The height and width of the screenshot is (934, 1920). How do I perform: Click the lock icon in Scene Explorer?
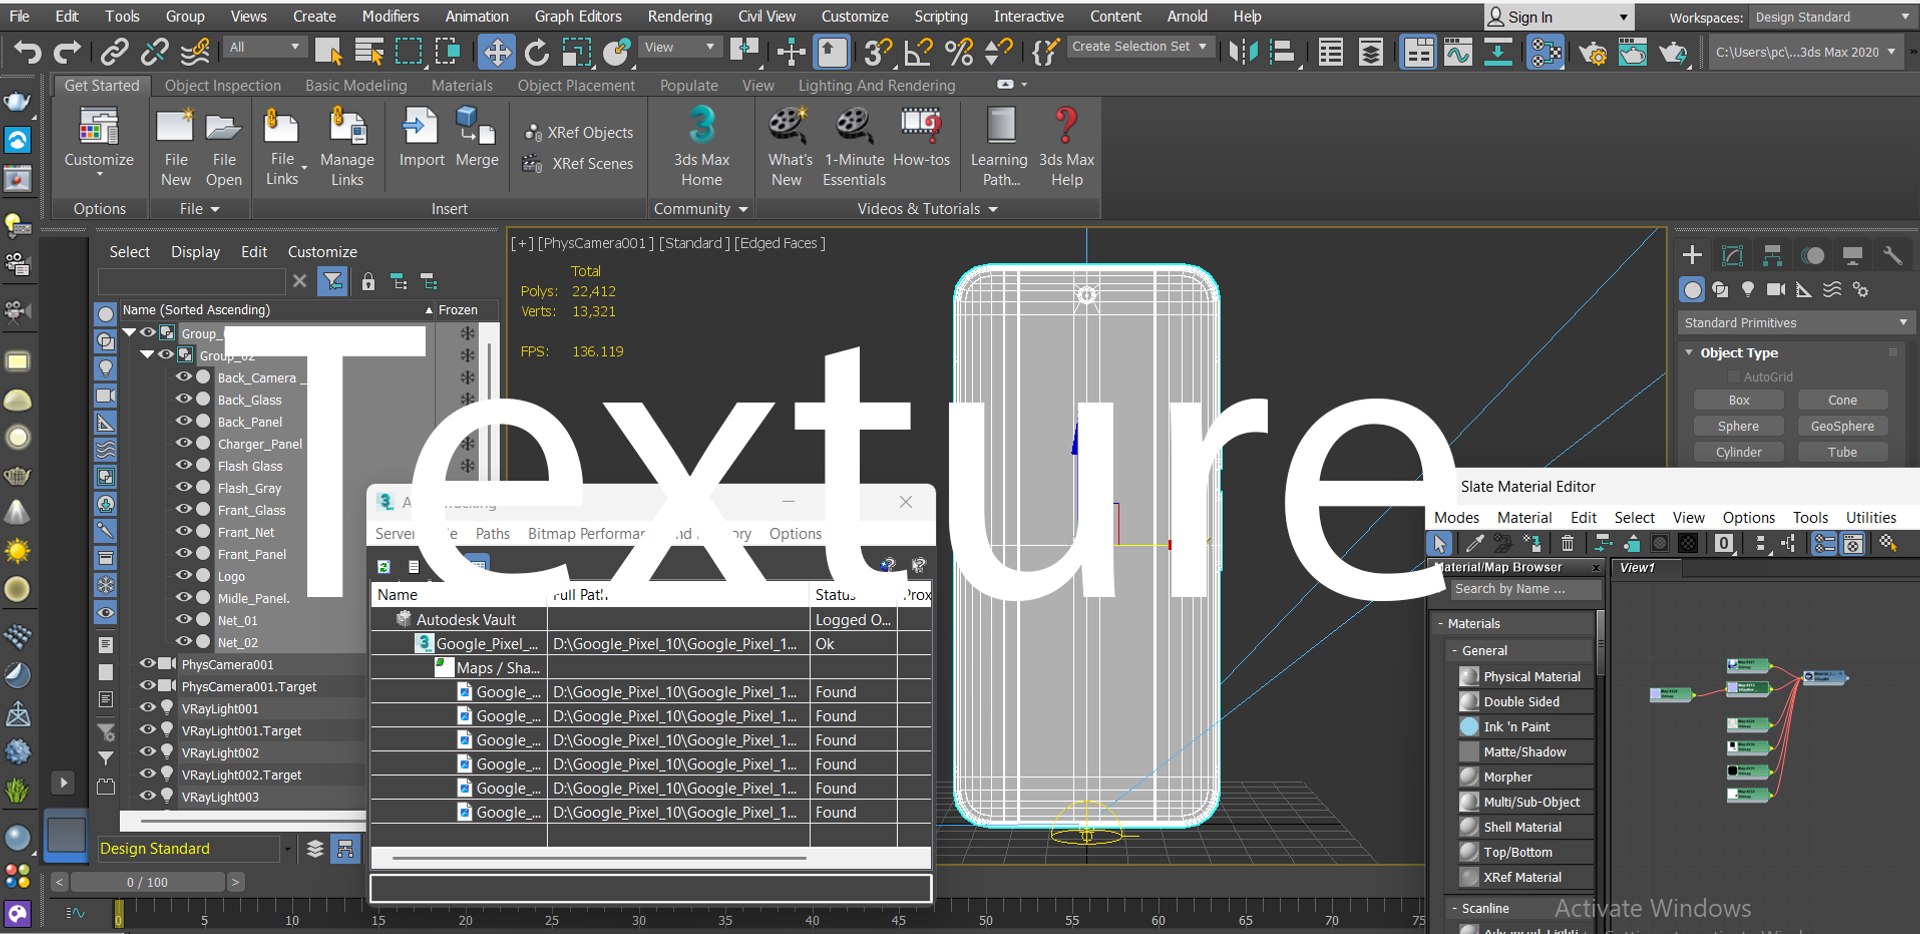(x=368, y=282)
